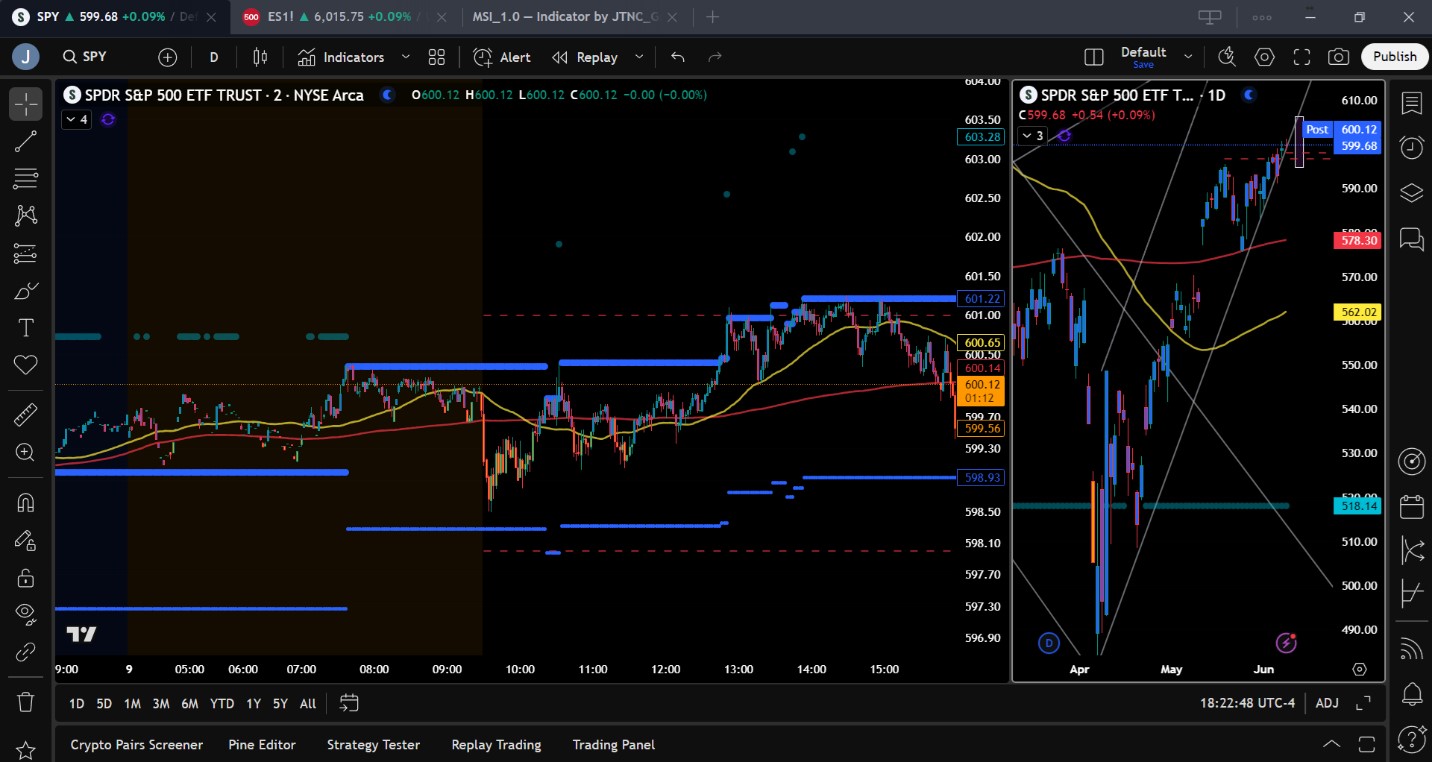Collapse the daily chart indicator legend showing 3
This screenshot has height=762, width=1432.
click(x=1033, y=136)
